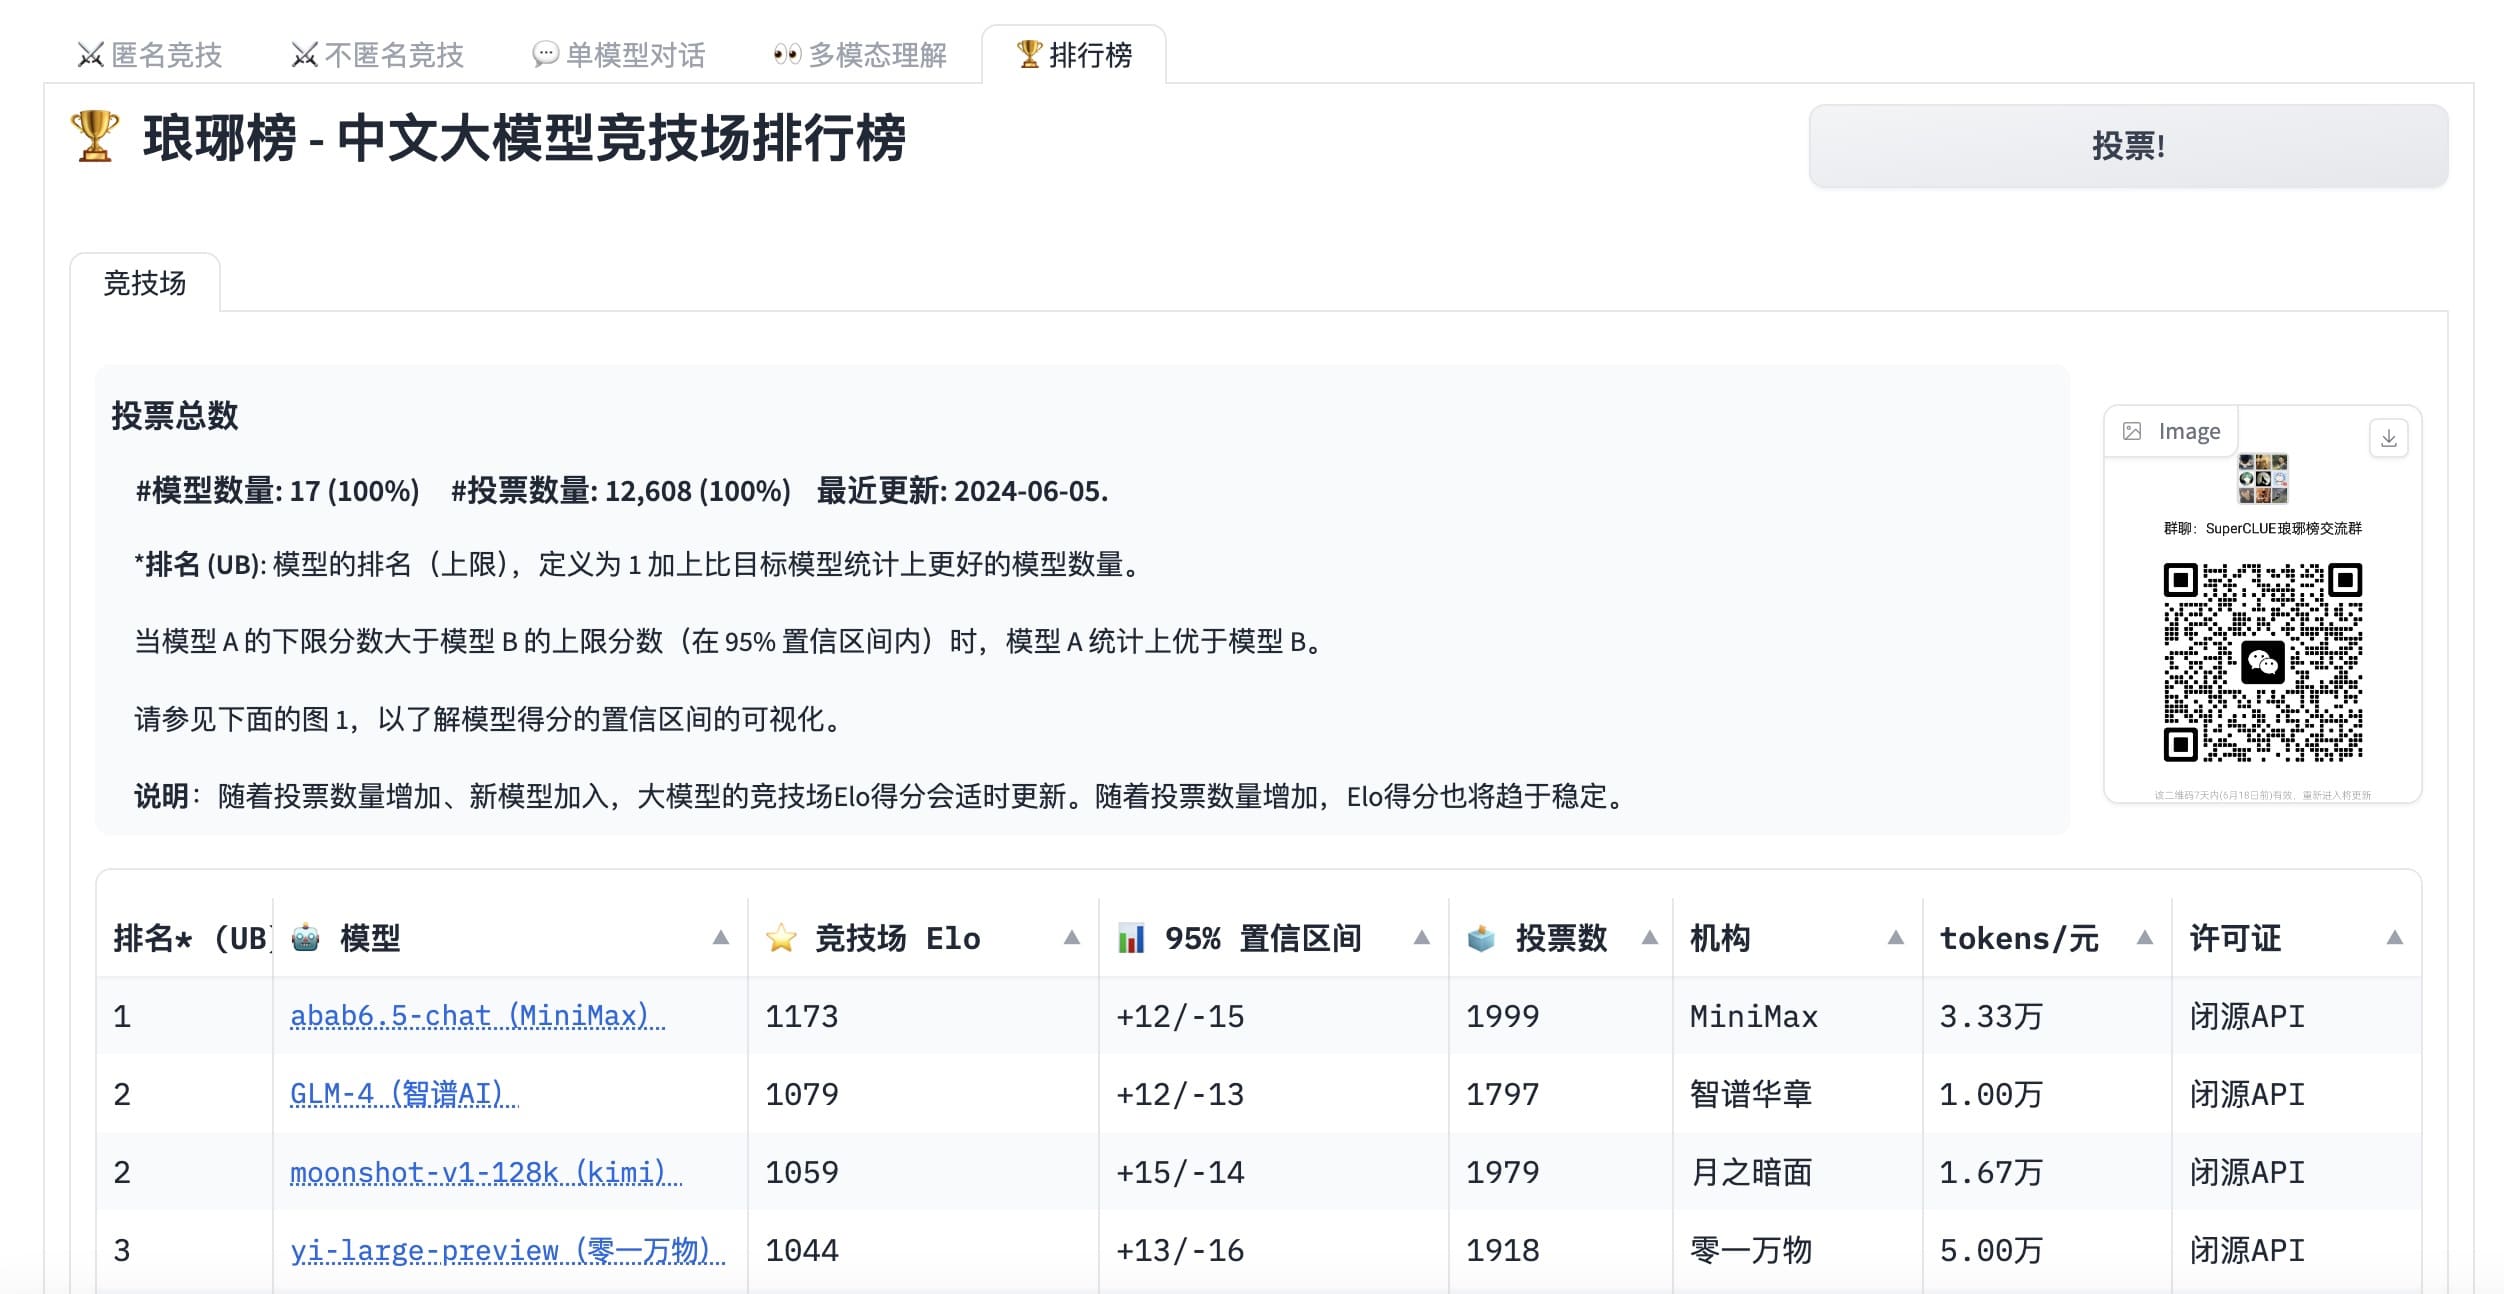2504x1294 pixels.
Task: Sort table by 投票数 arrow
Action: pyautogui.click(x=1649, y=938)
